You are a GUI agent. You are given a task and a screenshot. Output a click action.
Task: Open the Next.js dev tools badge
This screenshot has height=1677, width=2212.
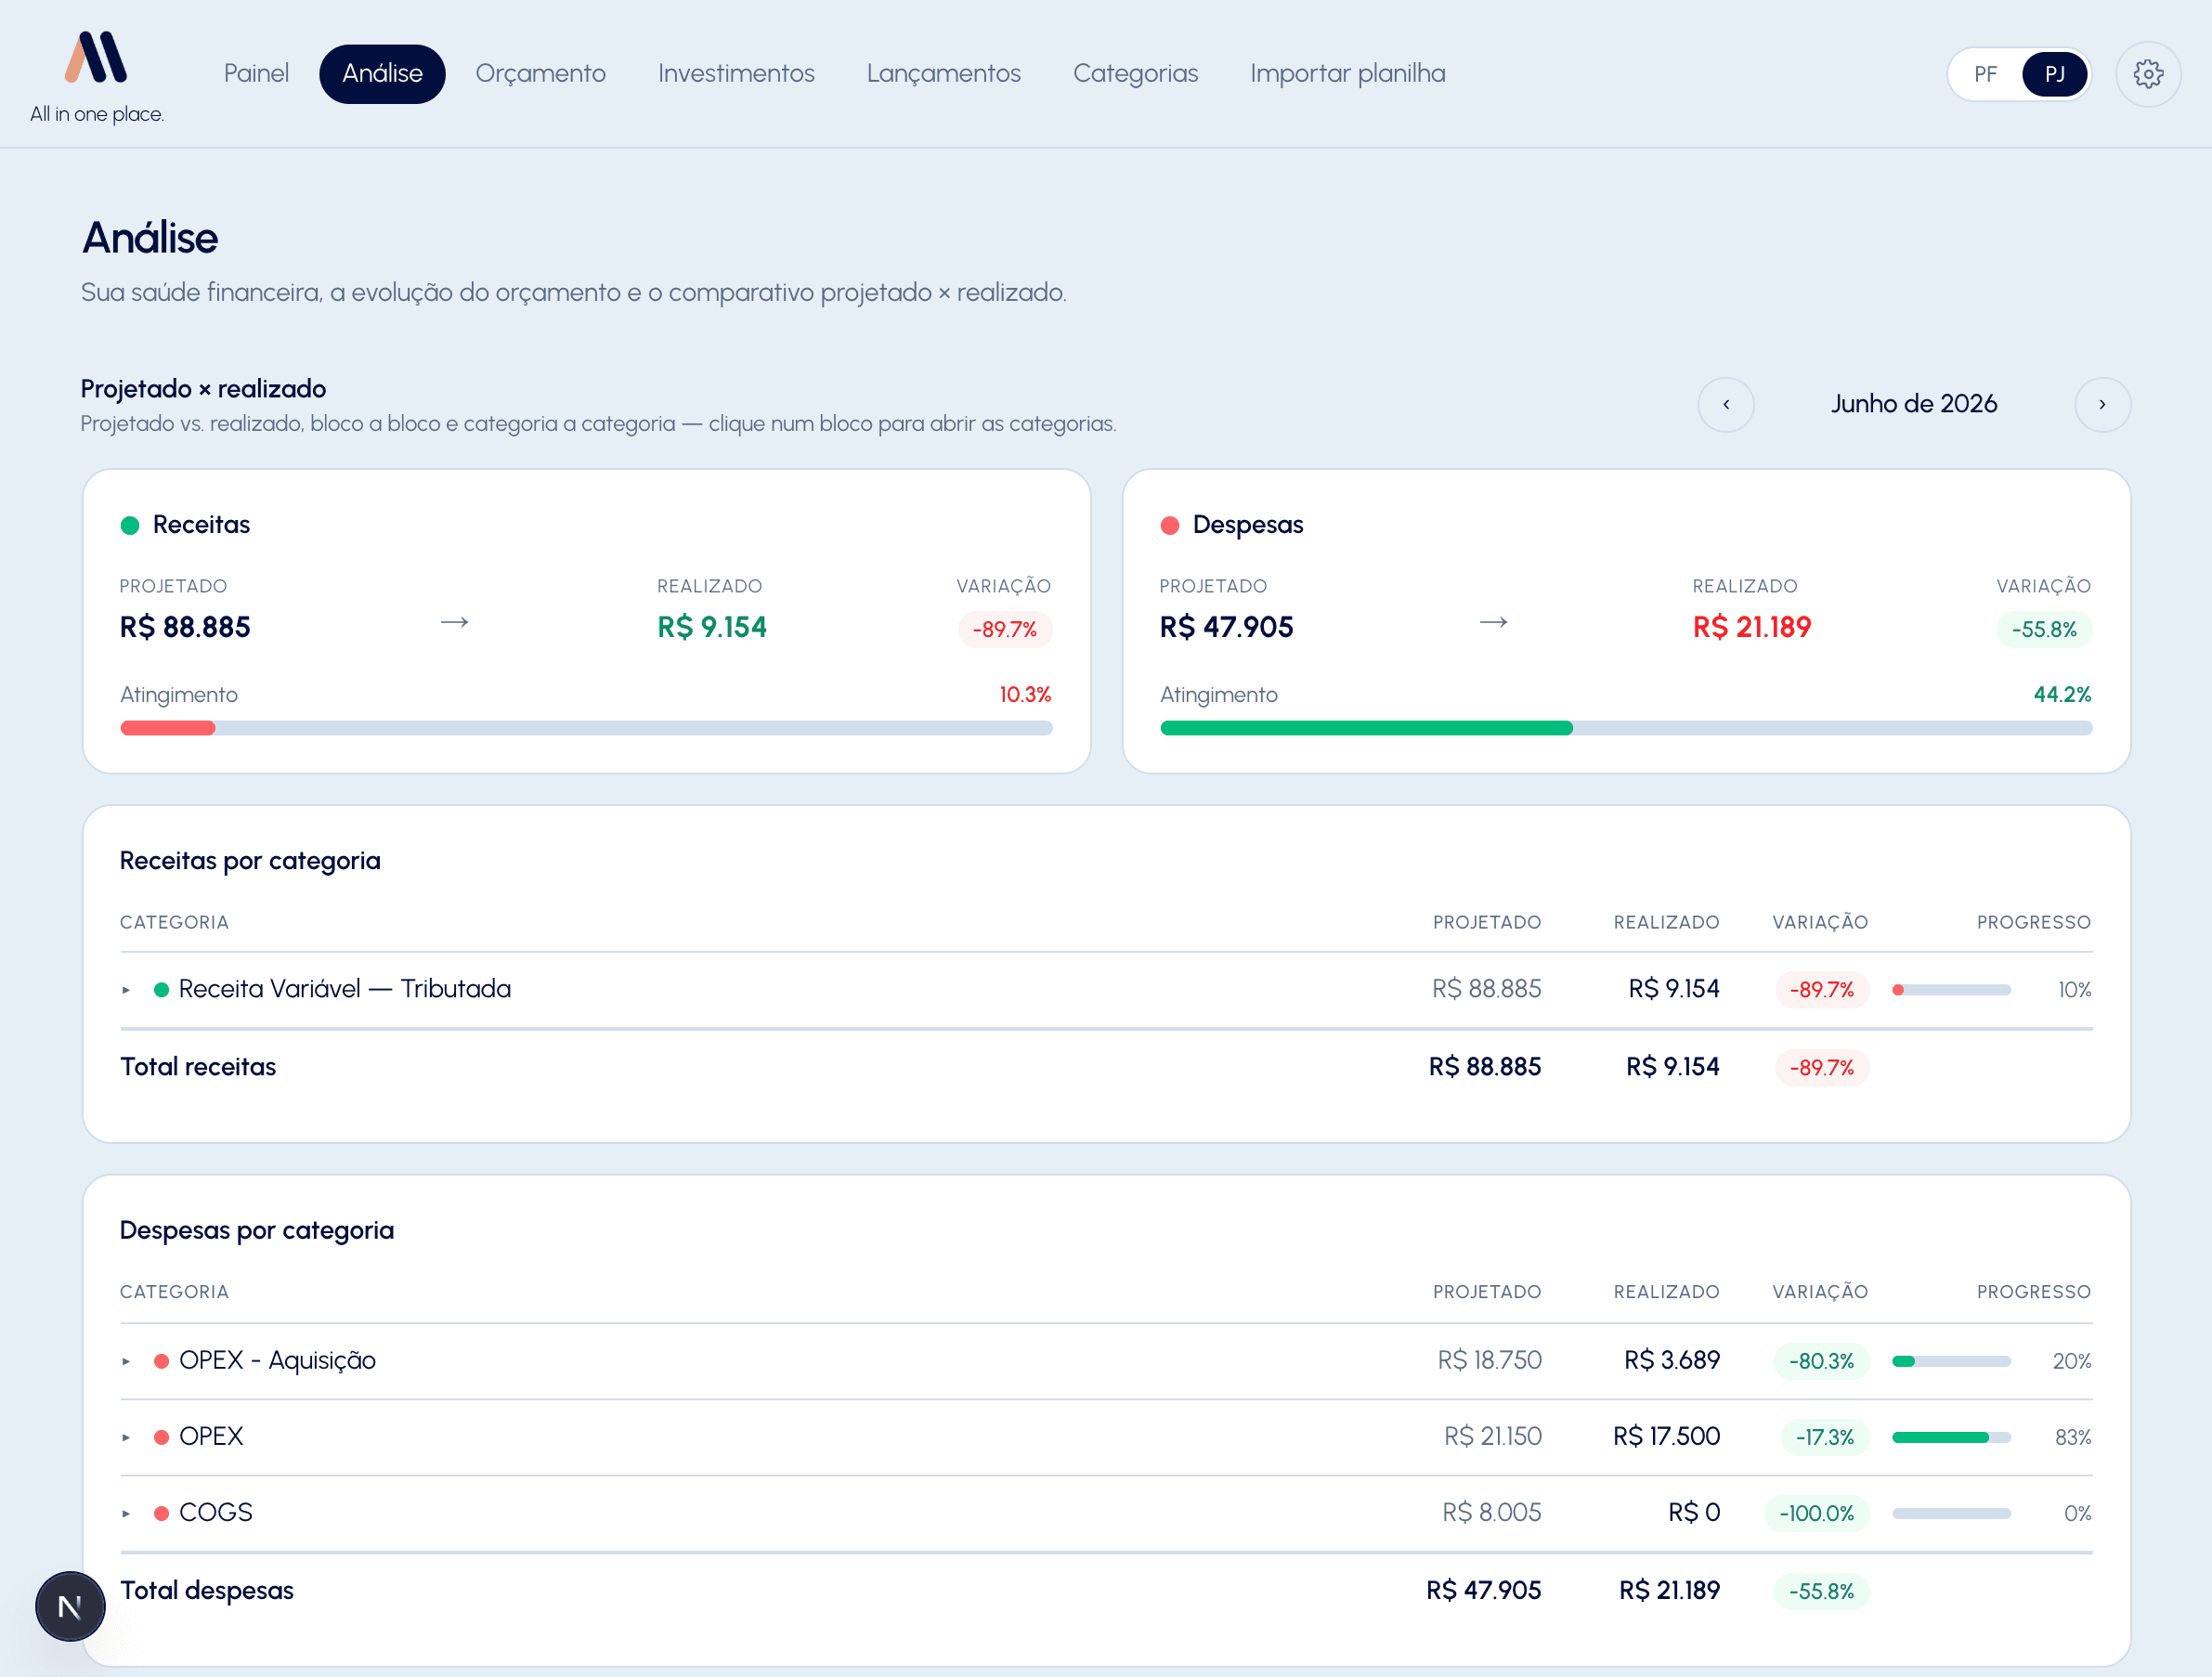pos(70,1606)
